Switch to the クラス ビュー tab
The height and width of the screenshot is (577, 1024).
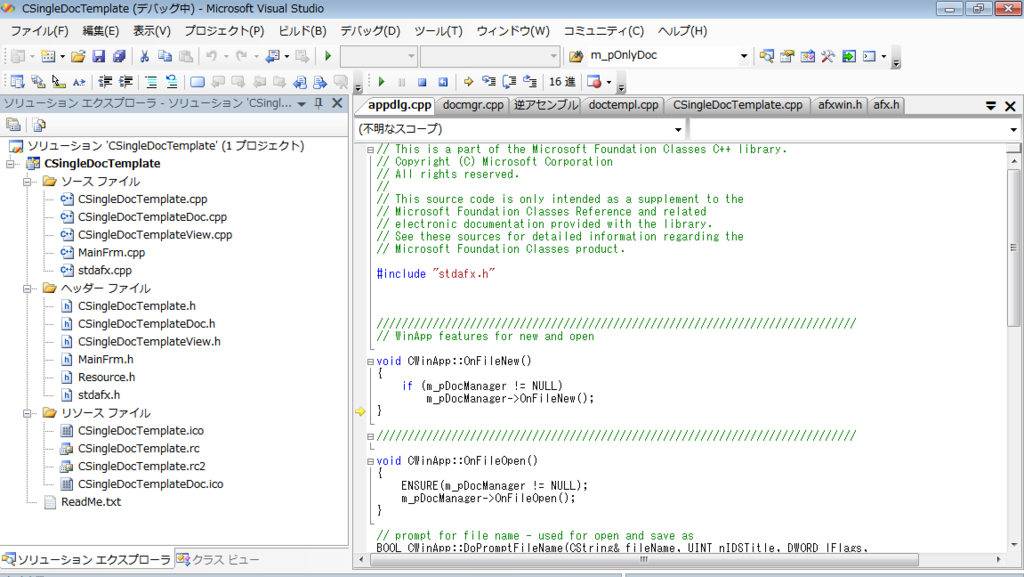[x=219, y=559]
